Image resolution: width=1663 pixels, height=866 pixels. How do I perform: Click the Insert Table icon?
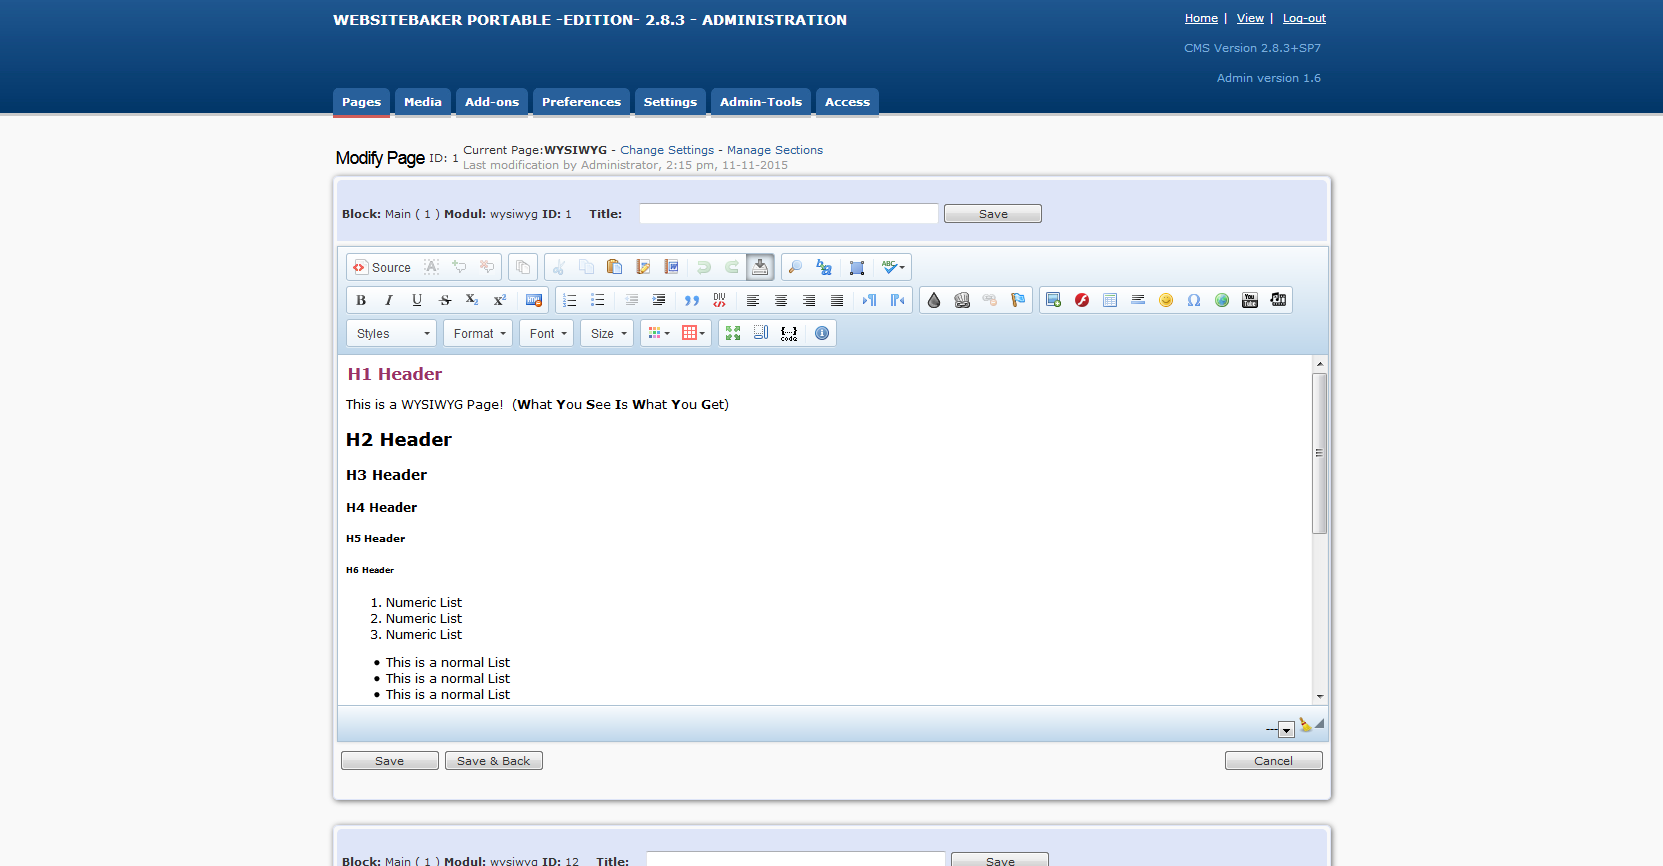1110,300
